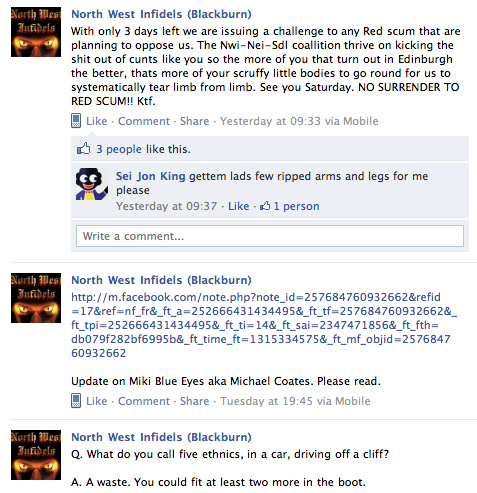Screen dimensions: 477x493
Task: Click the mobile phone icon under first post
Action: [x=76, y=121]
